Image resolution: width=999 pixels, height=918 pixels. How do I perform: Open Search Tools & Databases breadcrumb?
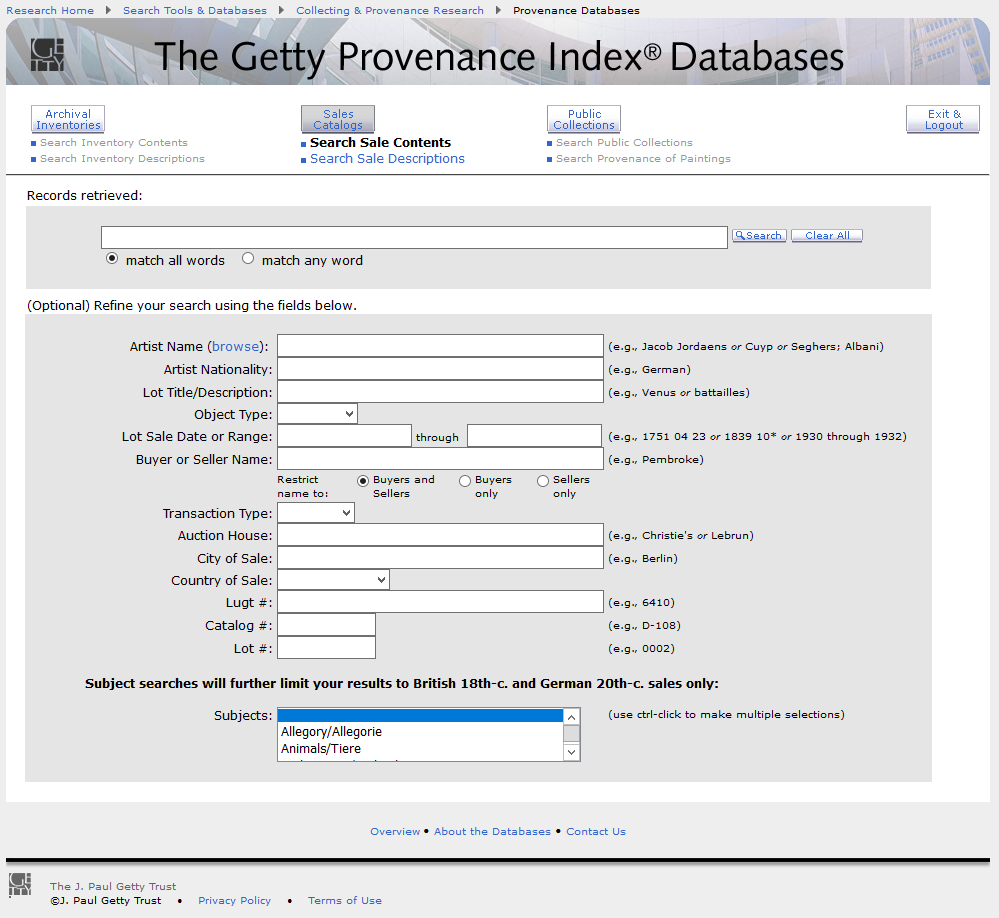(195, 11)
